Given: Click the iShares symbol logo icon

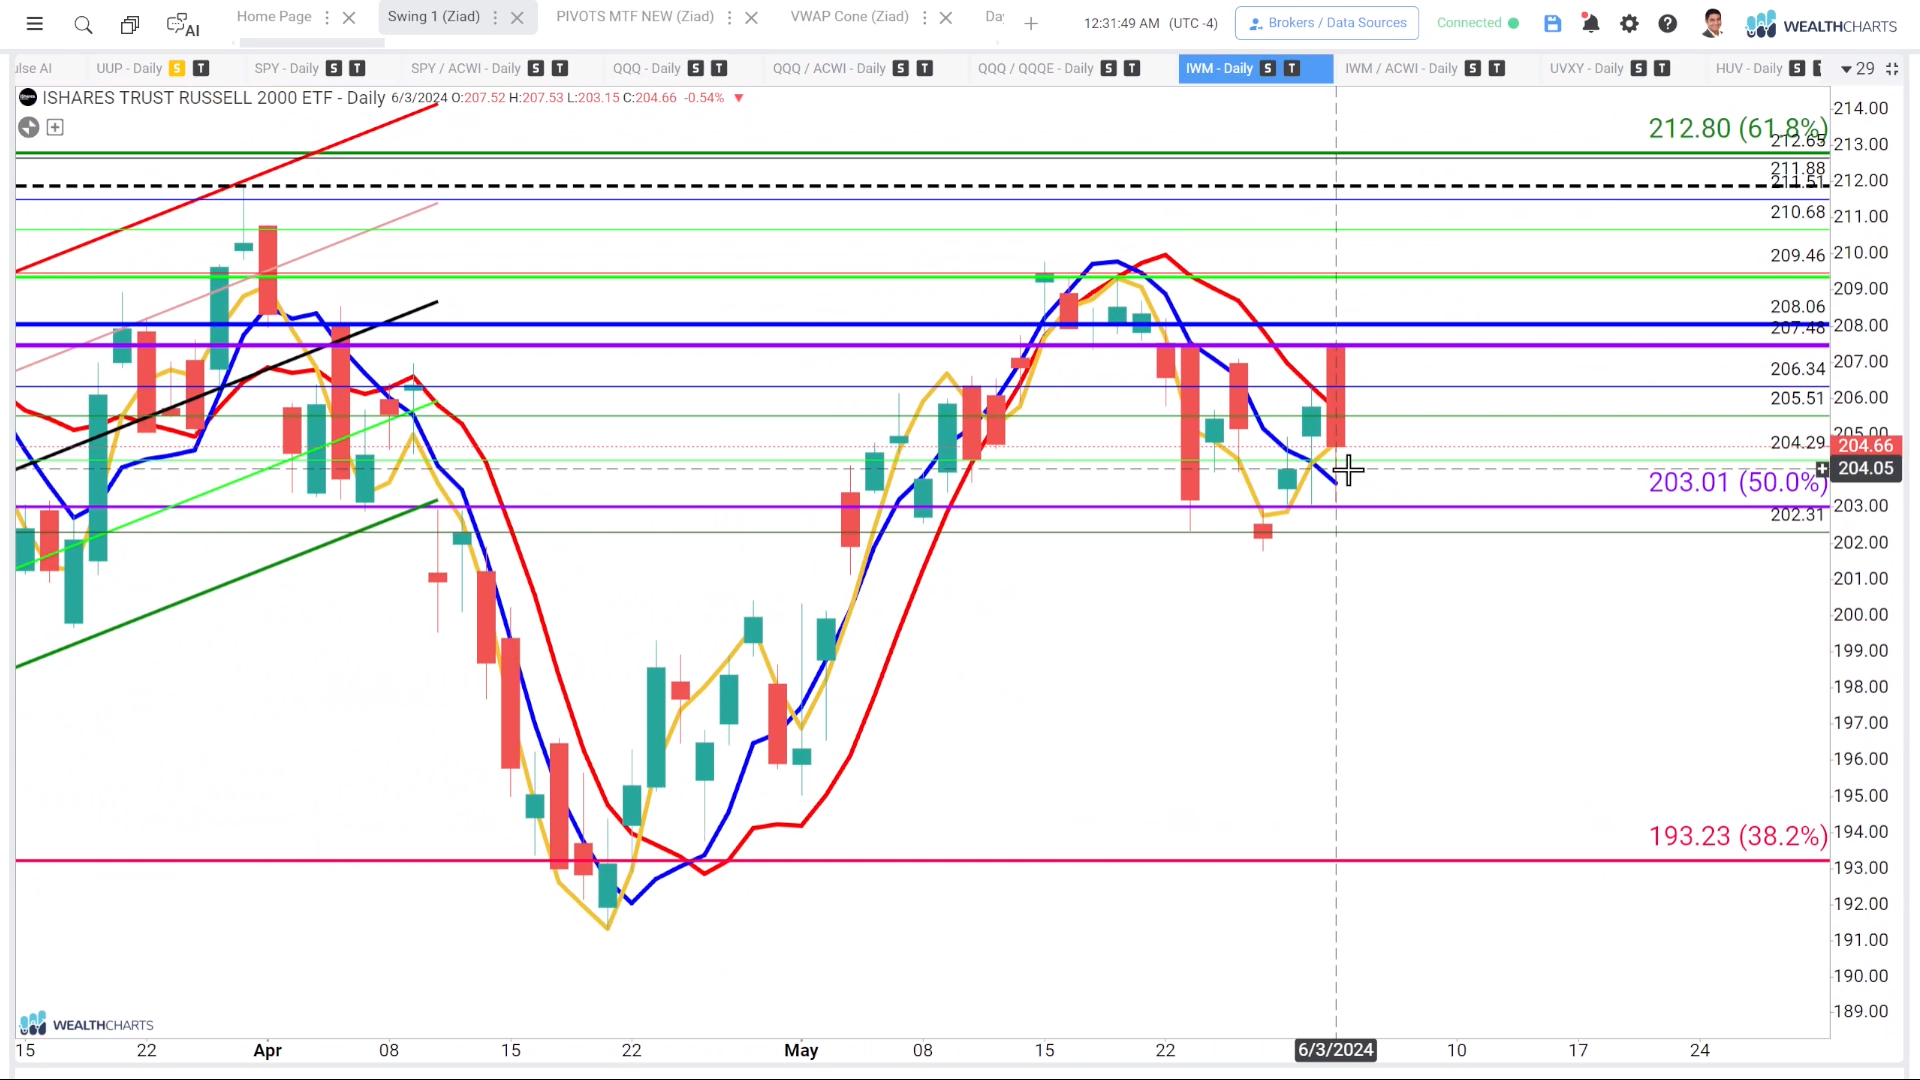Looking at the screenshot, I should tap(28, 97).
